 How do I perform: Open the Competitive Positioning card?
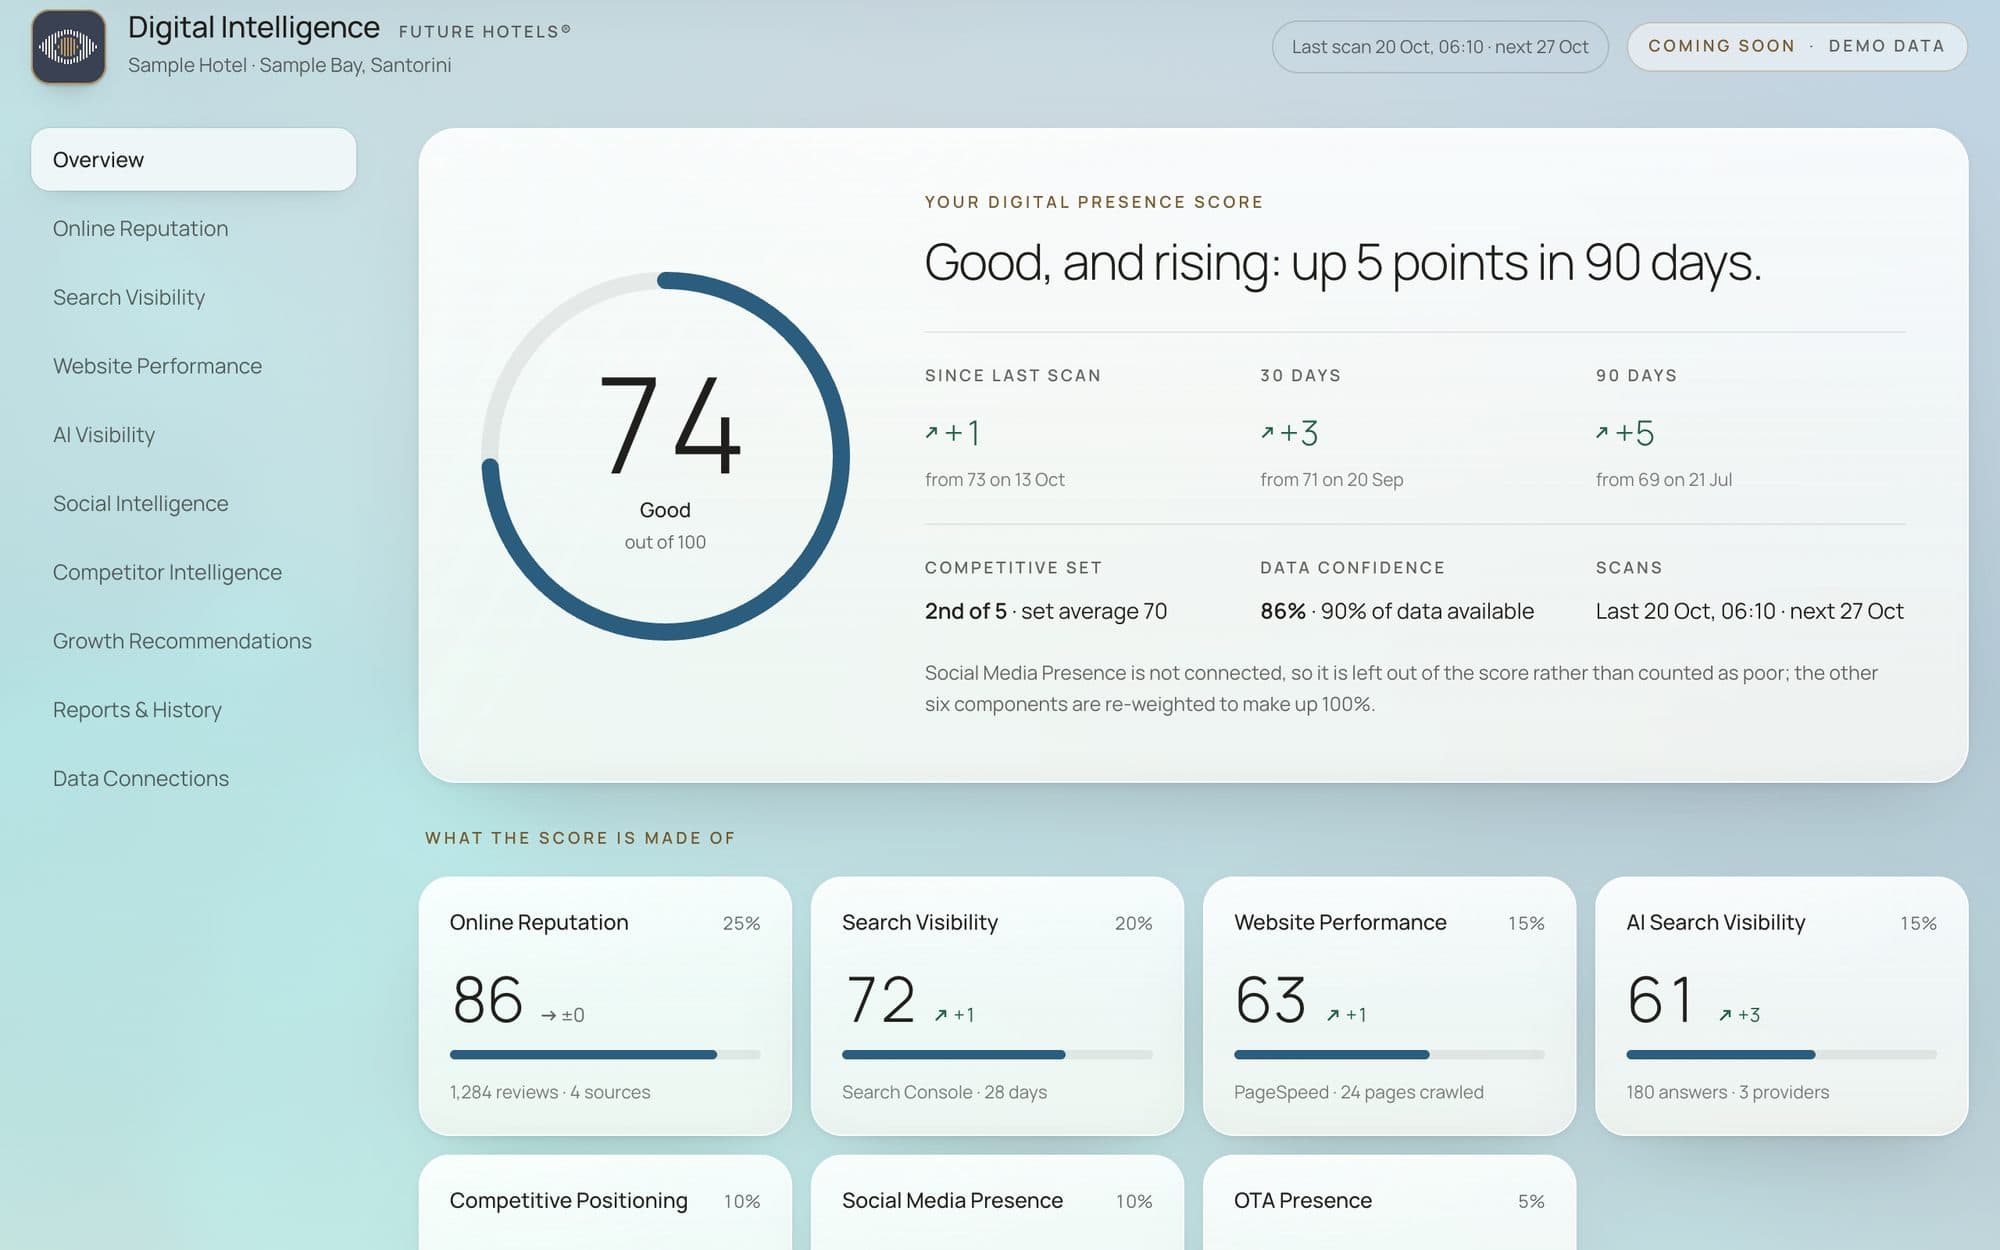[605, 1203]
